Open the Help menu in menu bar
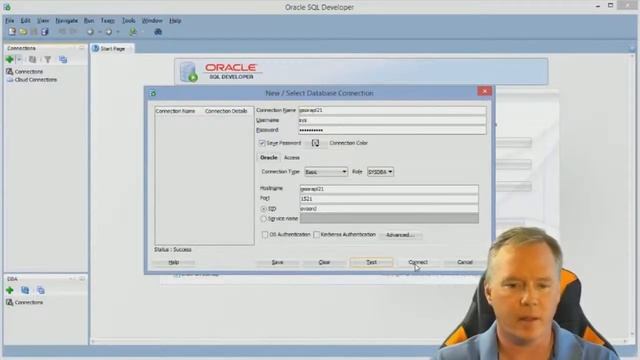The width and height of the screenshot is (640, 360). tap(175, 20)
